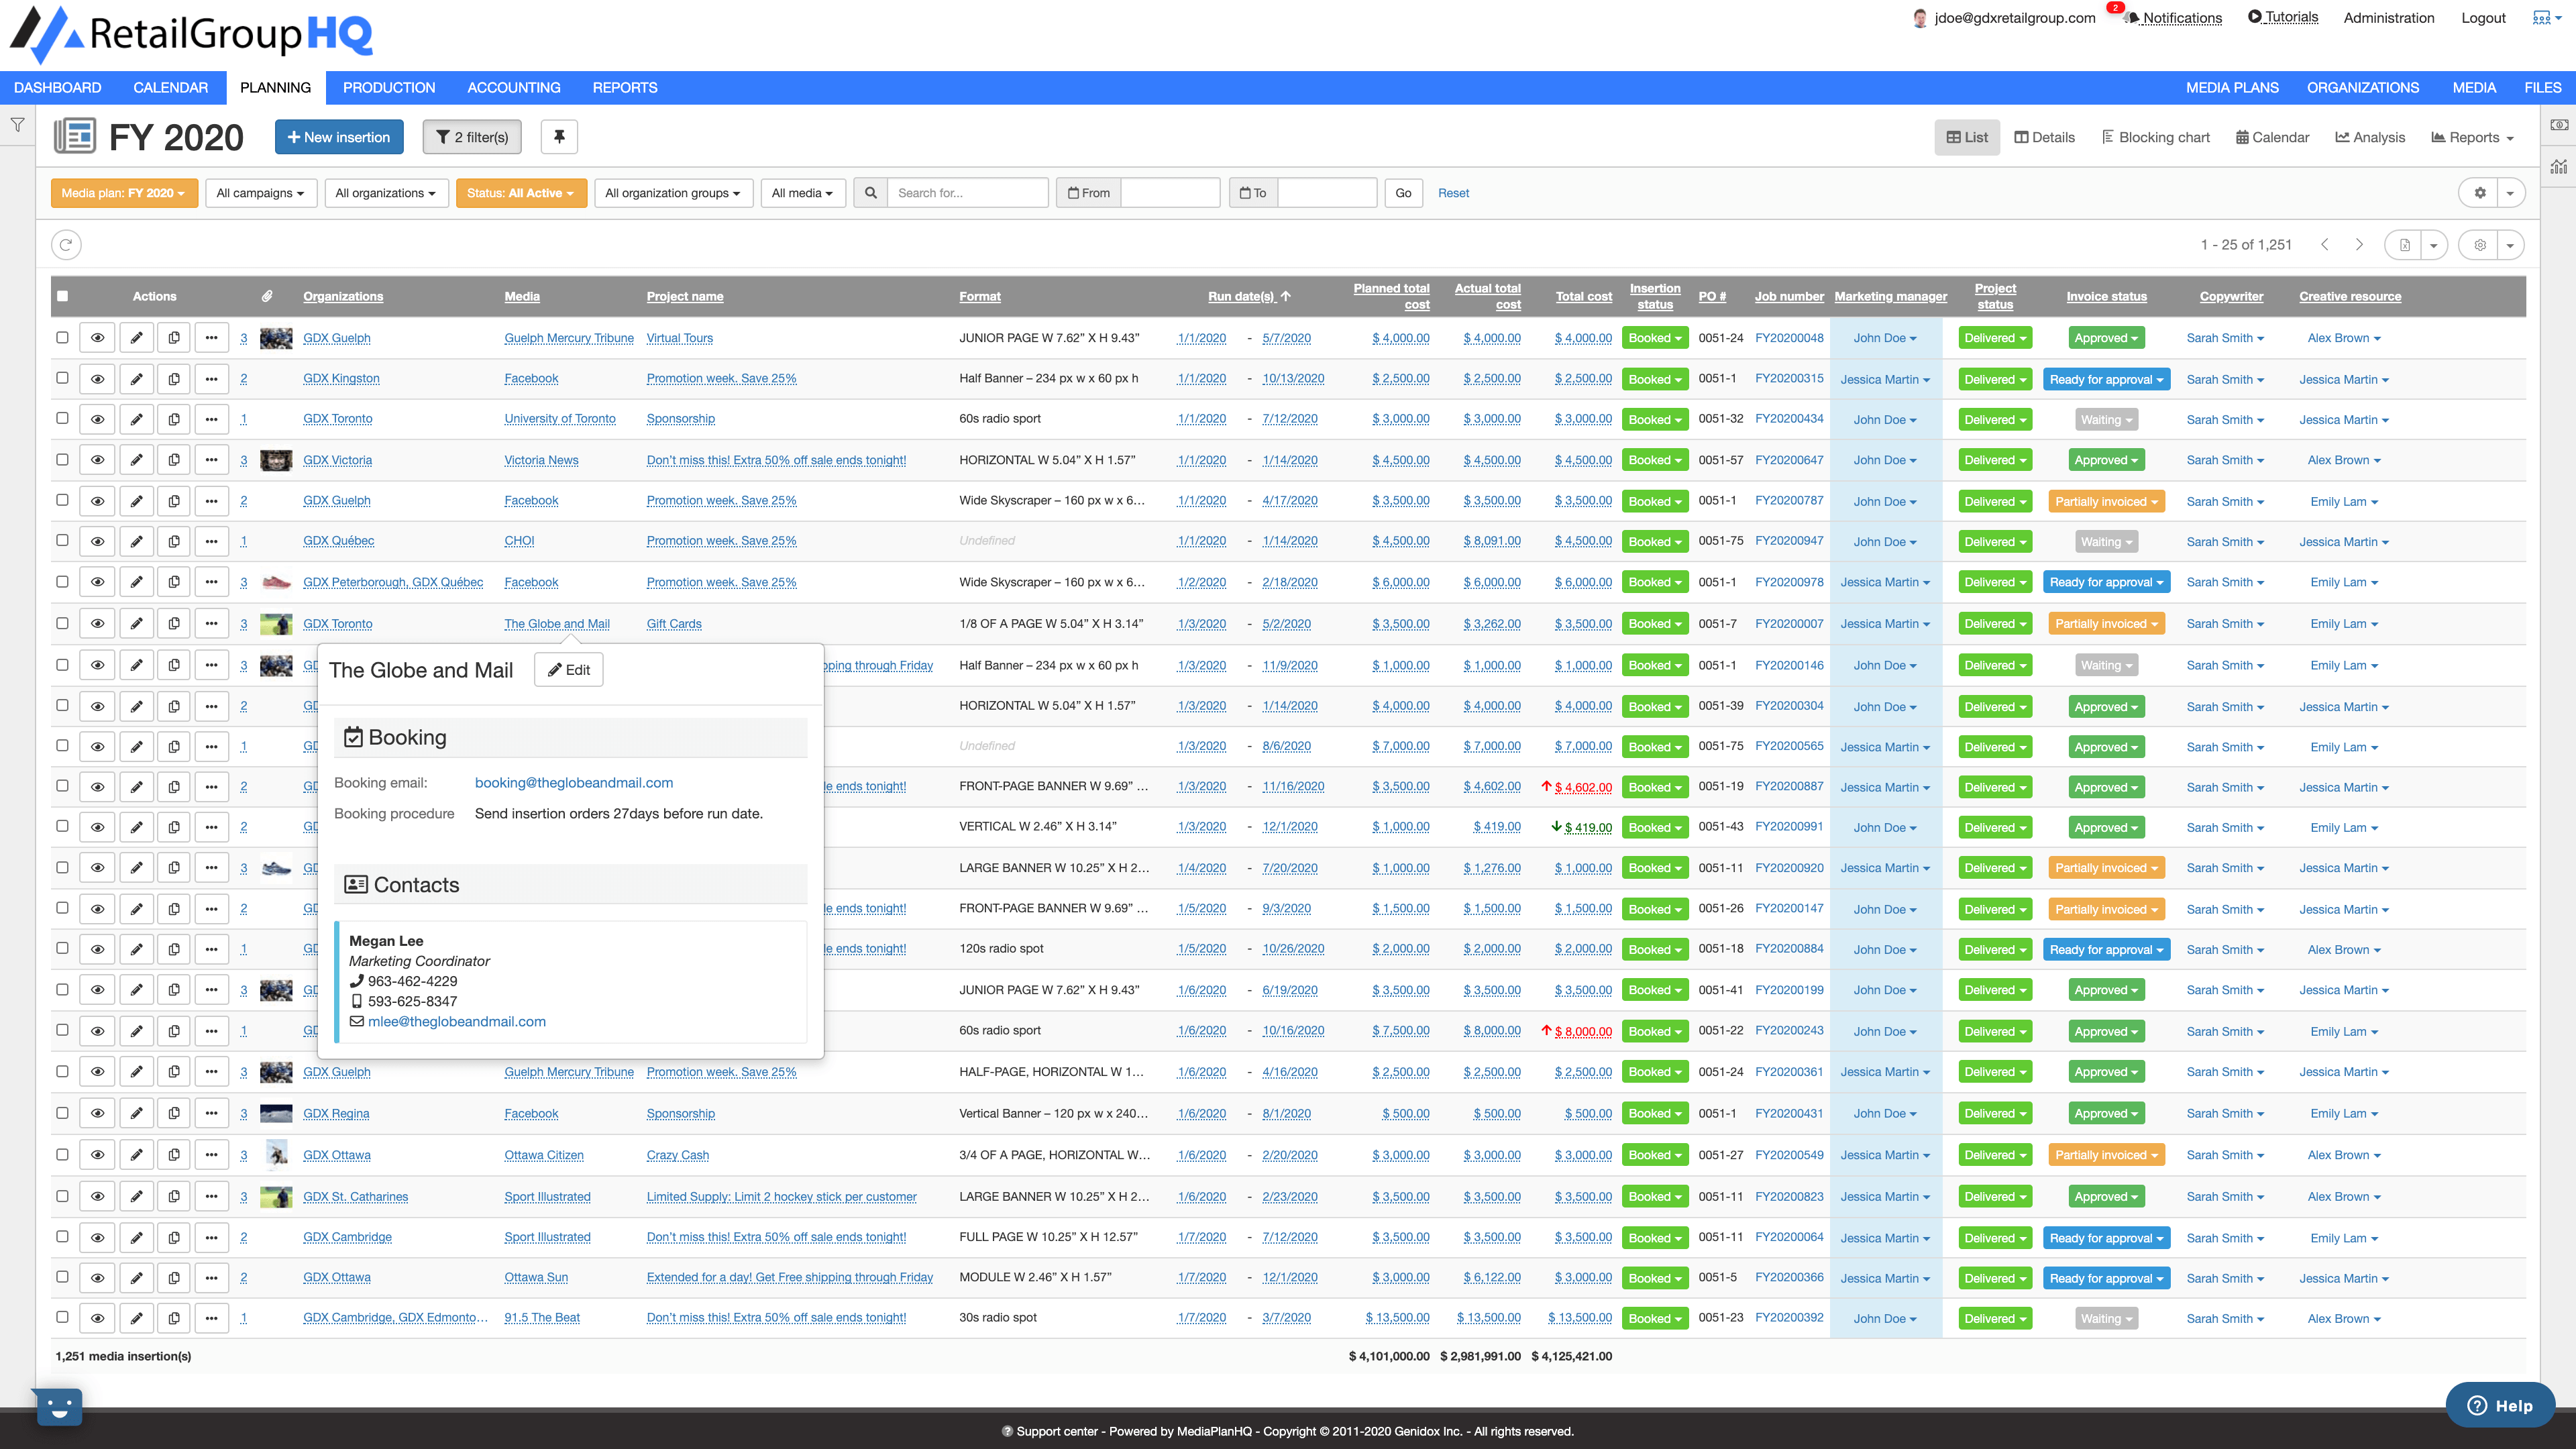The image size is (2576, 1449).
Task: Click the Search for... input field
Action: point(966,192)
